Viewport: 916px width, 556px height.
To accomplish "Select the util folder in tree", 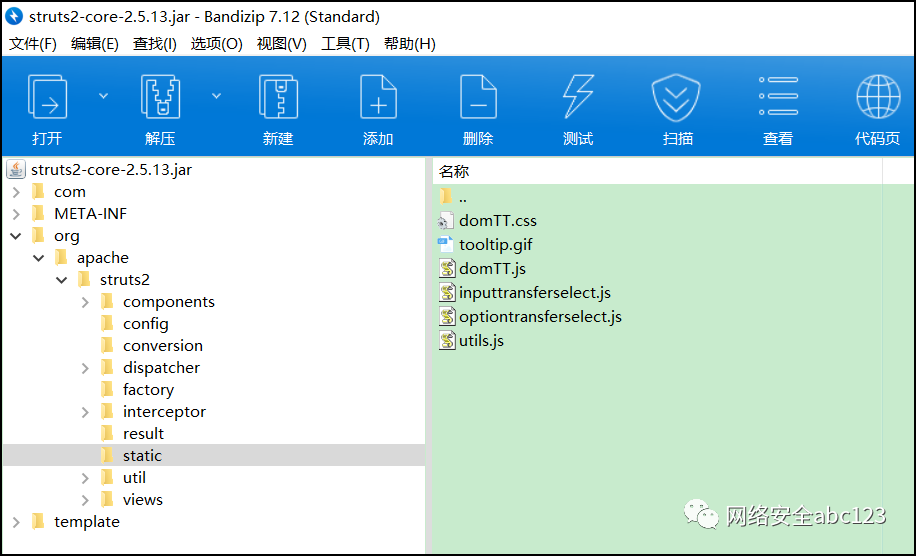I will [134, 478].
